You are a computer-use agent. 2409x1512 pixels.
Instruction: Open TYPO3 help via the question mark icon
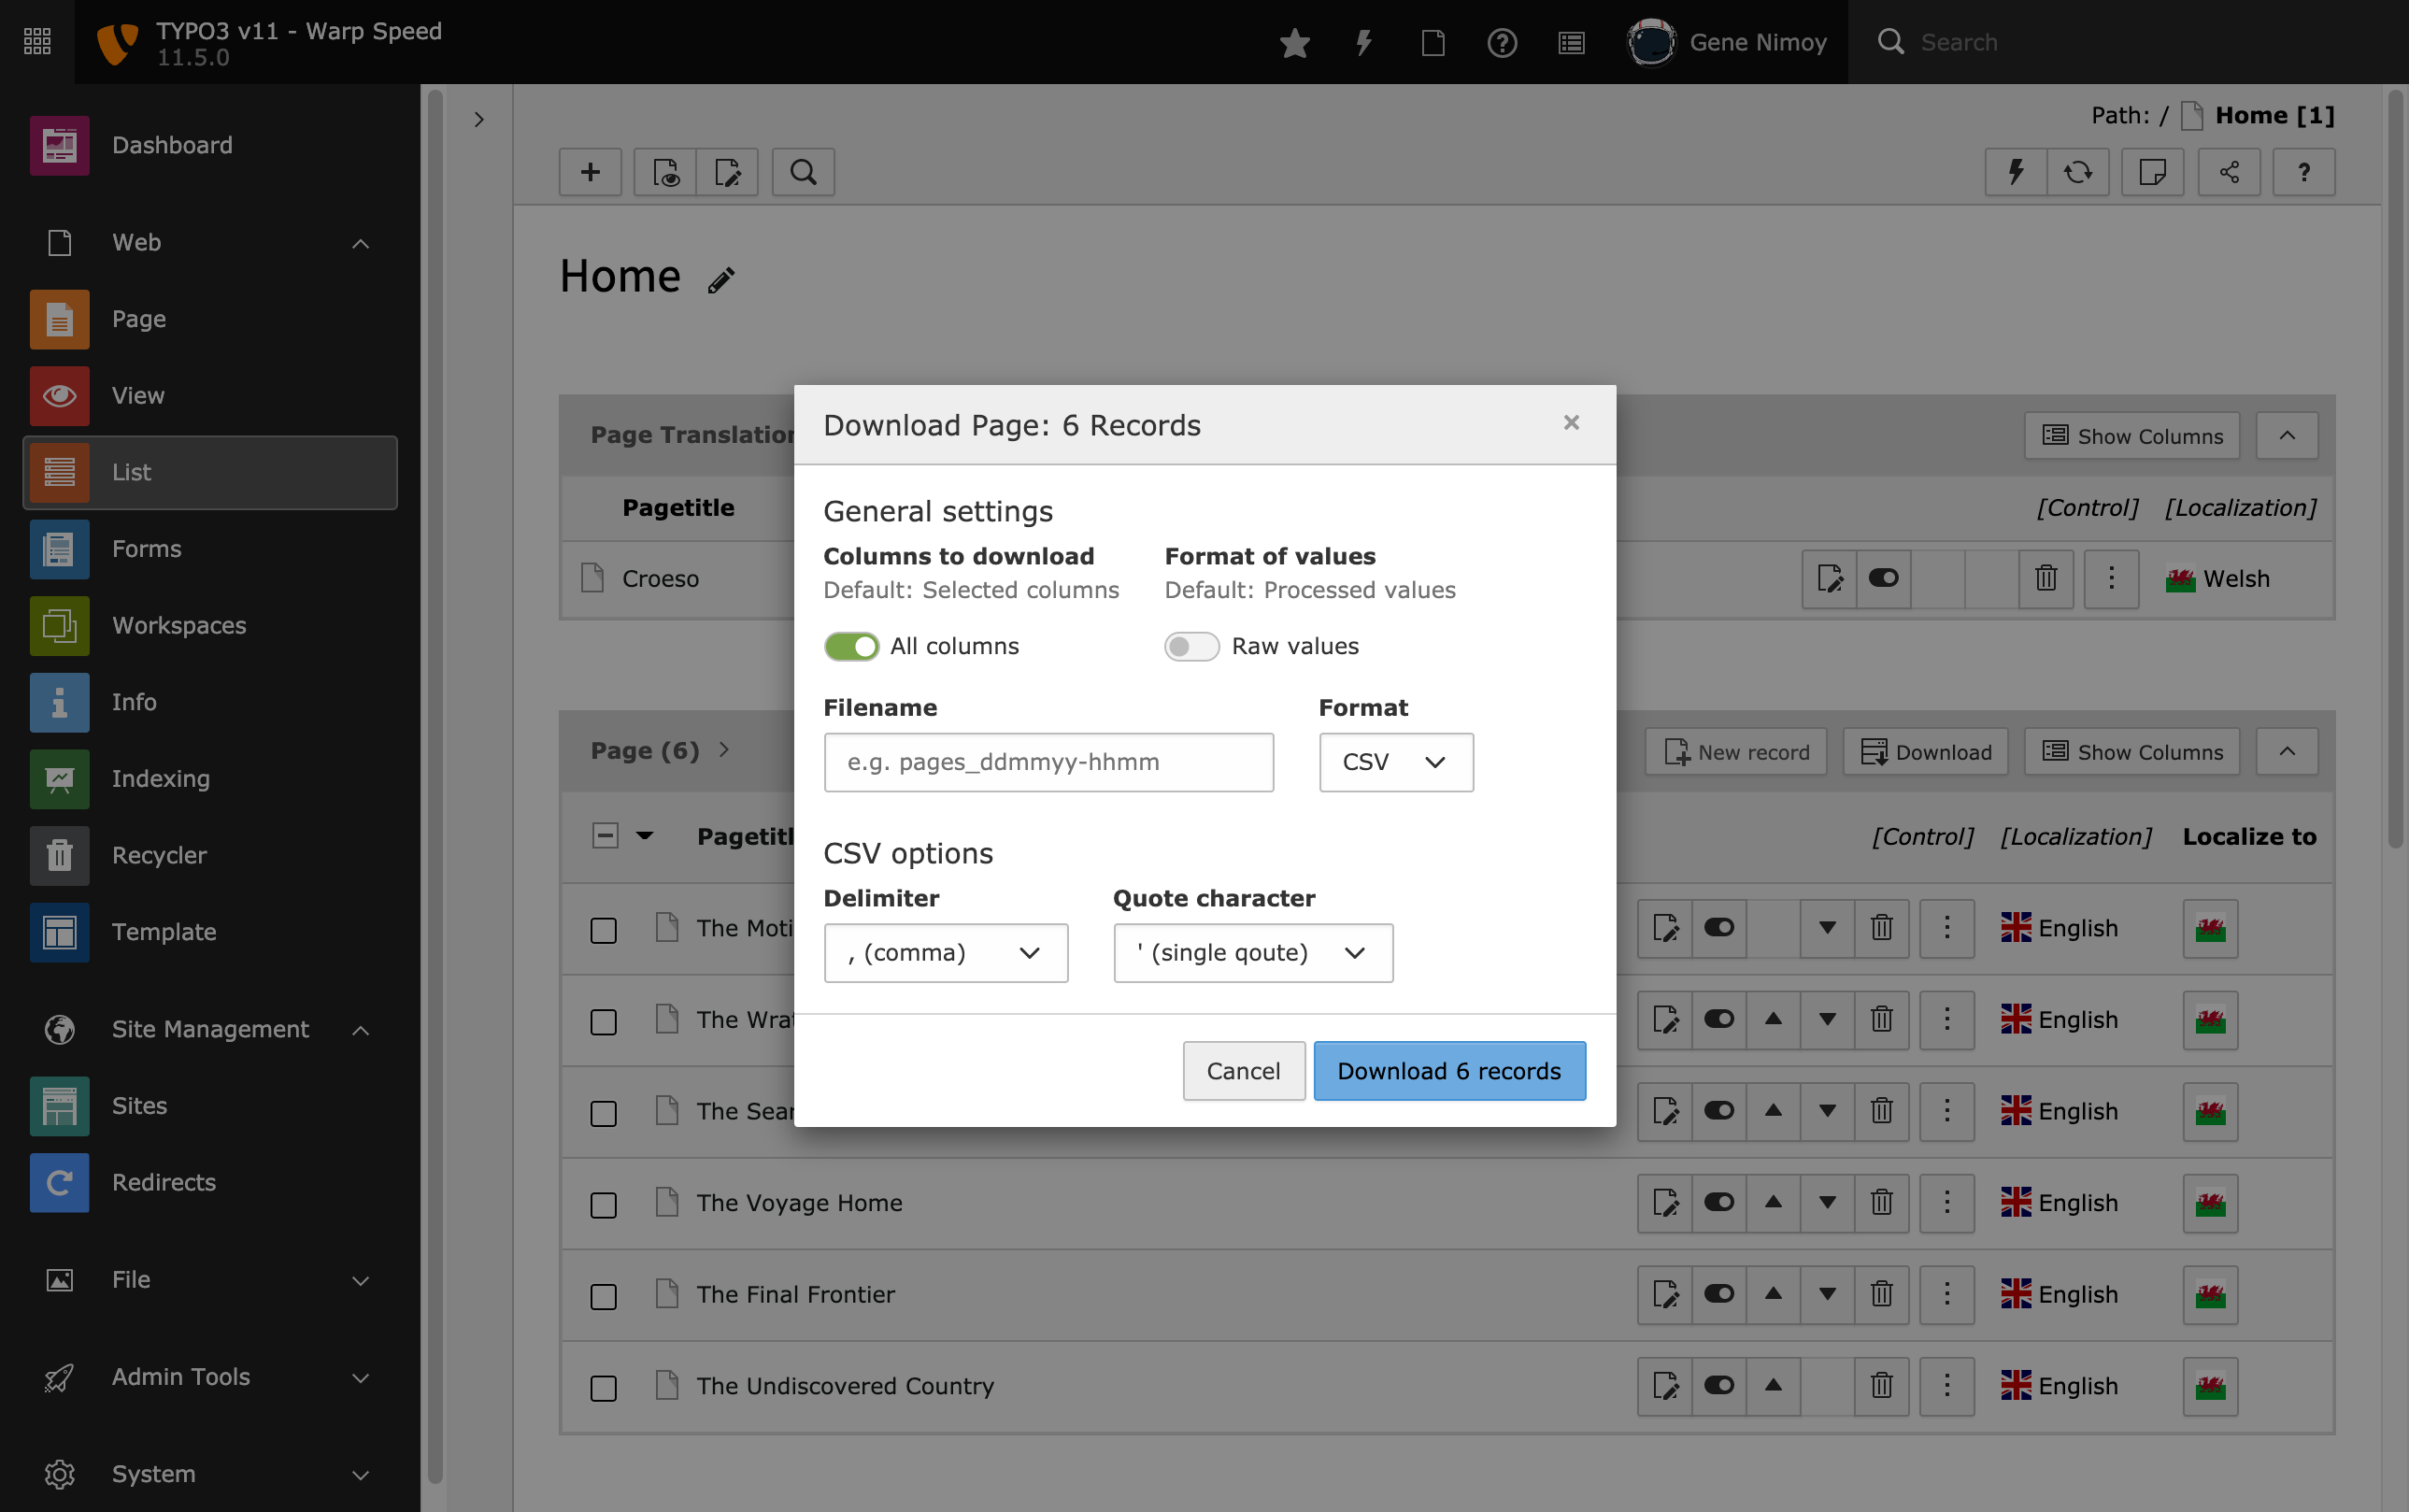pyautogui.click(x=1502, y=42)
